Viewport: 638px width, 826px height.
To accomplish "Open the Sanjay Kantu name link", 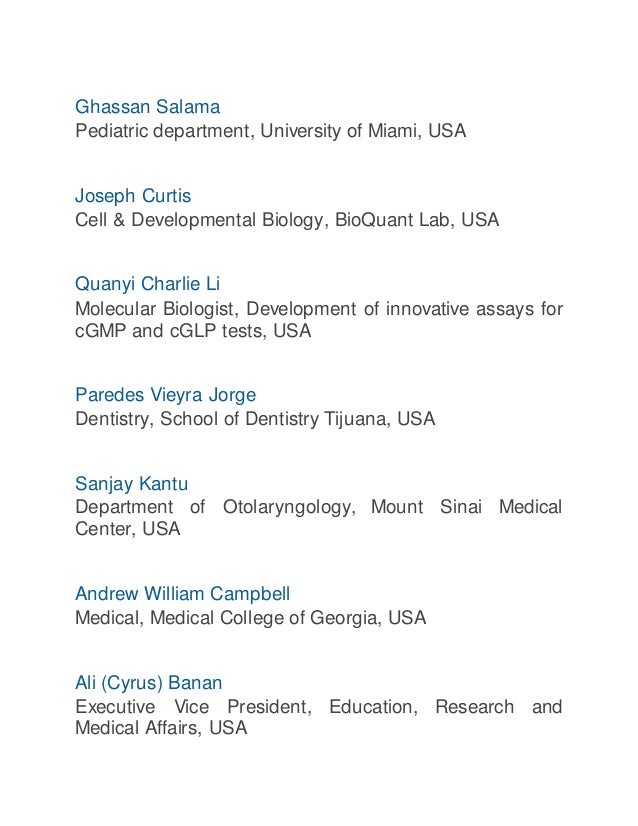I will 132,484.
